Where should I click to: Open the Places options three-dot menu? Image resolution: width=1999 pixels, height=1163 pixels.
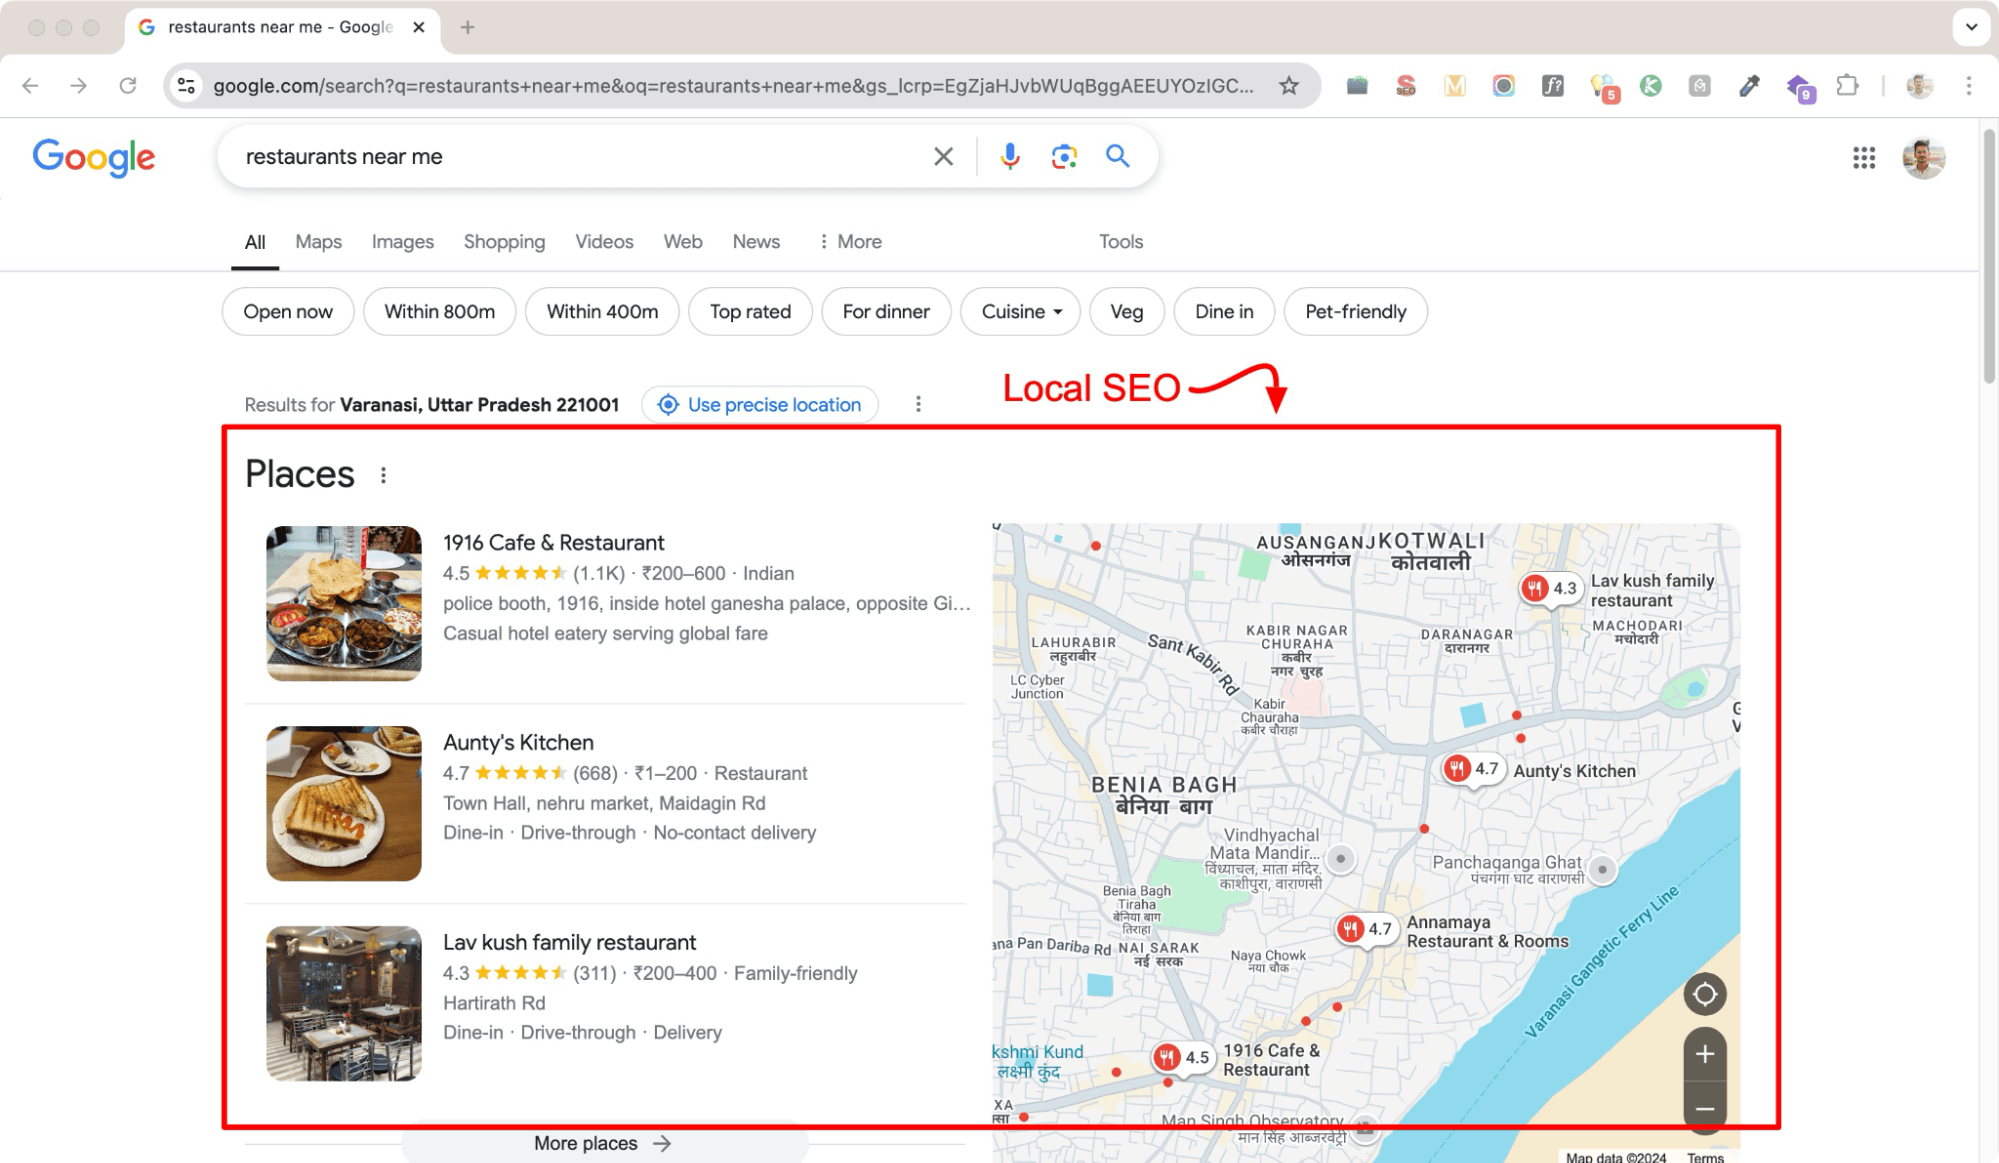(383, 476)
